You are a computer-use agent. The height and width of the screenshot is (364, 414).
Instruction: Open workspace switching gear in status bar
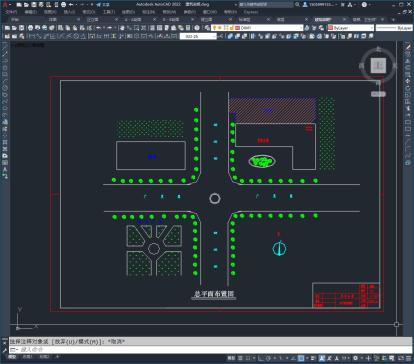click(355, 358)
